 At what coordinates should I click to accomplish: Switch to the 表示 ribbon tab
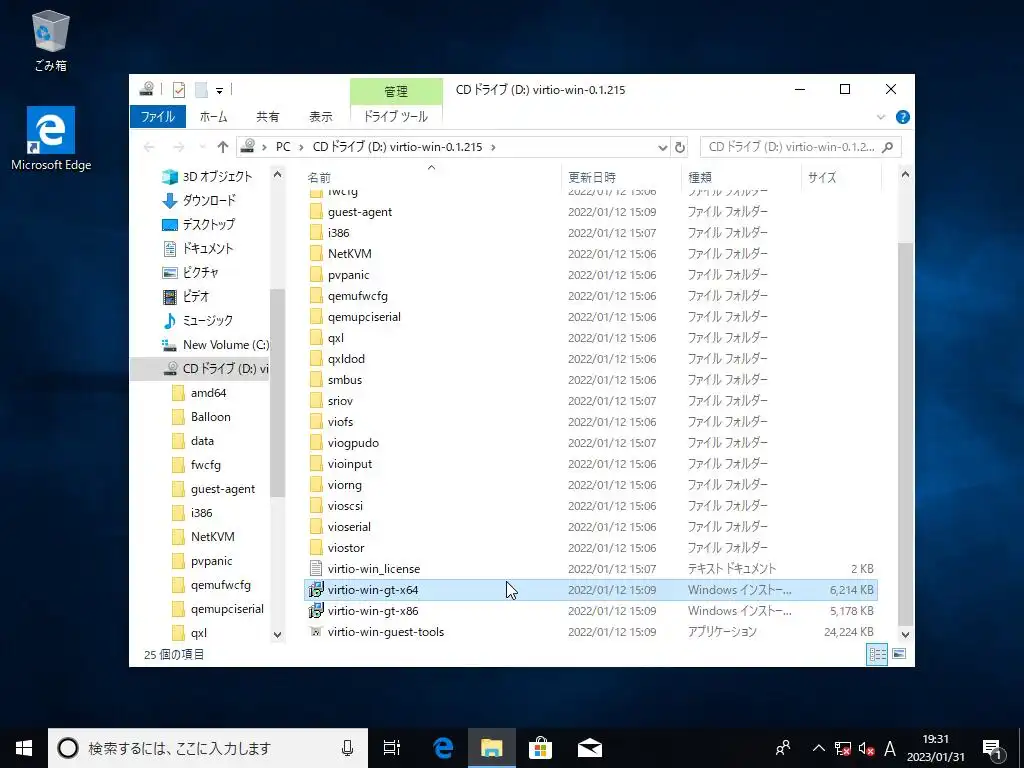point(321,116)
